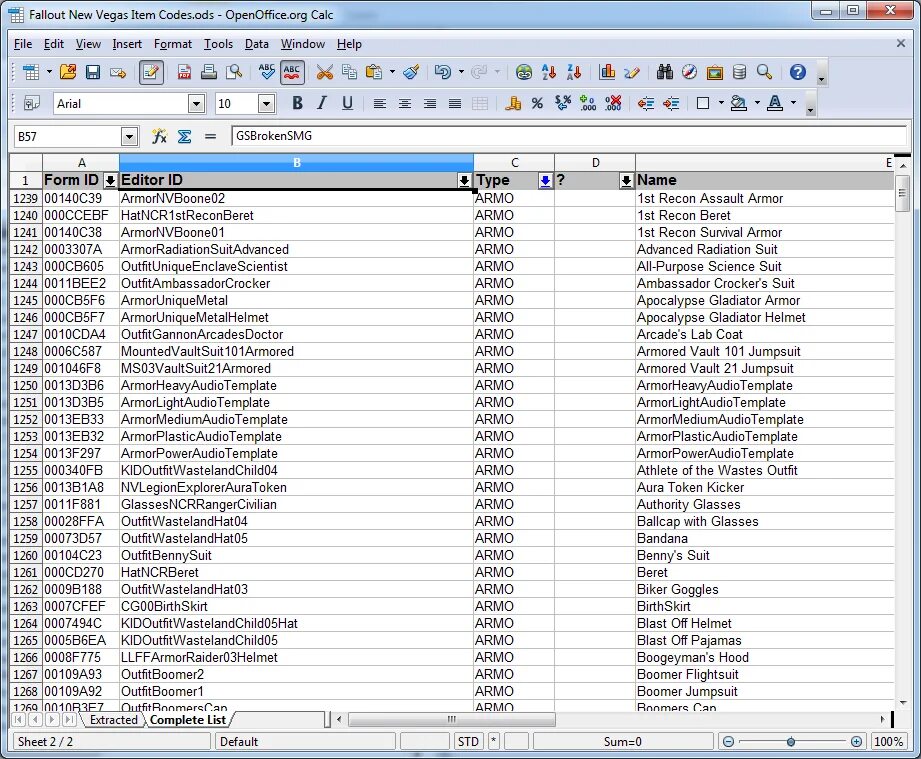
Task: Click the Print File Directly icon
Action: click(209, 72)
